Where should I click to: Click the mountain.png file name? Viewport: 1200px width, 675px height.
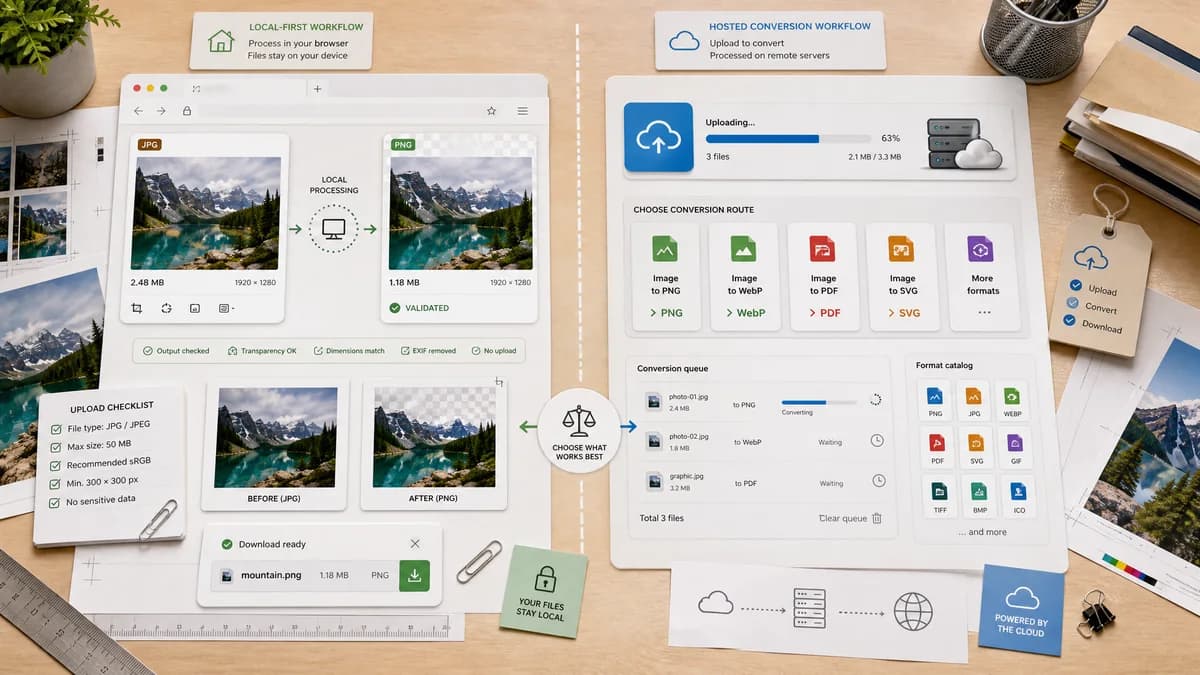click(x=271, y=576)
